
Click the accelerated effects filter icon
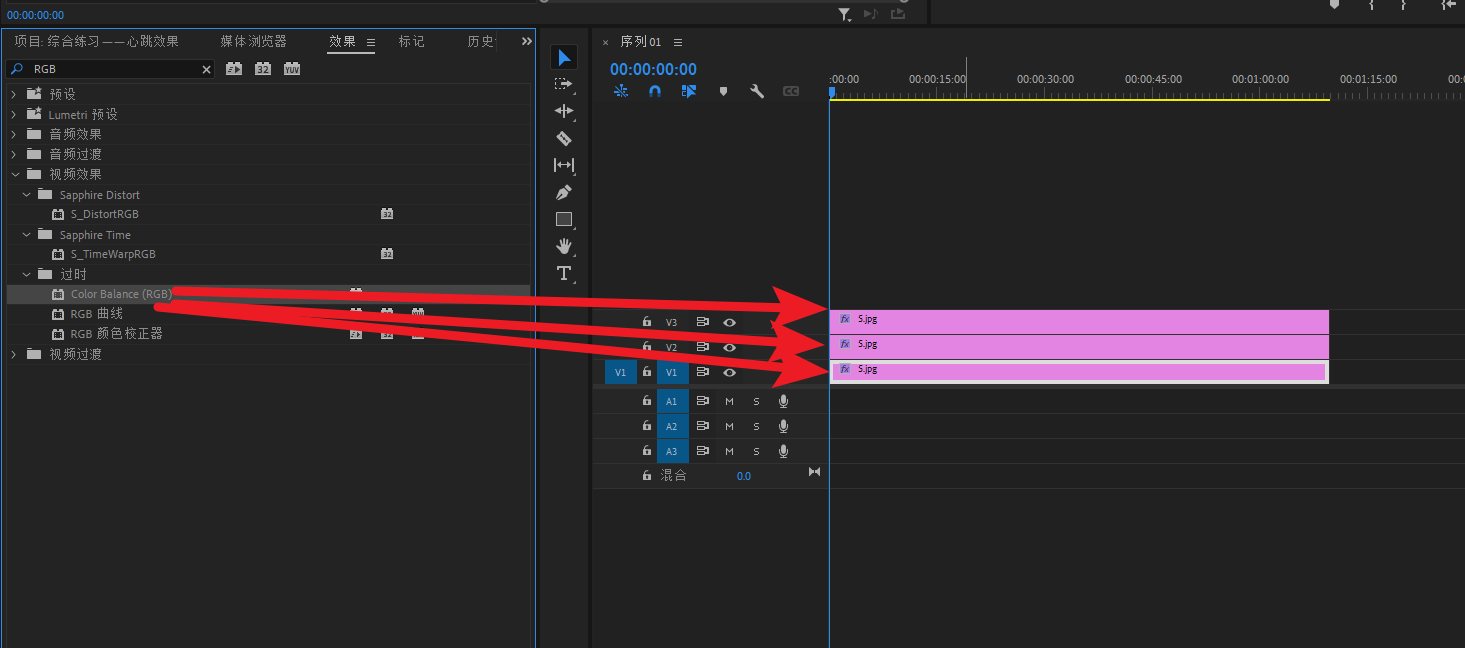pos(234,69)
